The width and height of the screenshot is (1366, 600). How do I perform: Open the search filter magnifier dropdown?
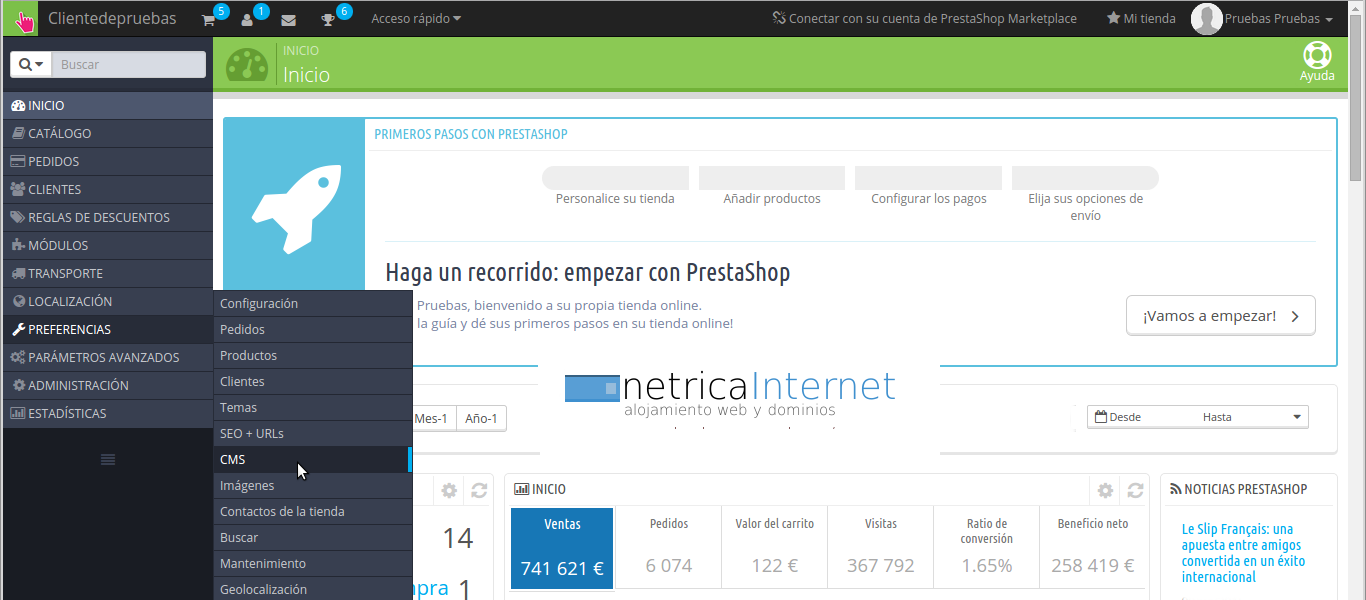pos(31,64)
